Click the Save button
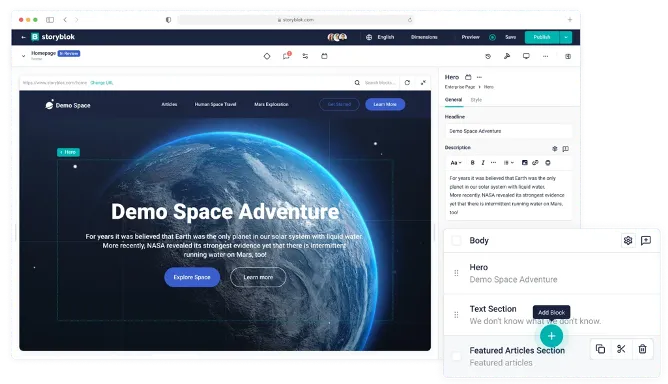 (x=510, y=37)
